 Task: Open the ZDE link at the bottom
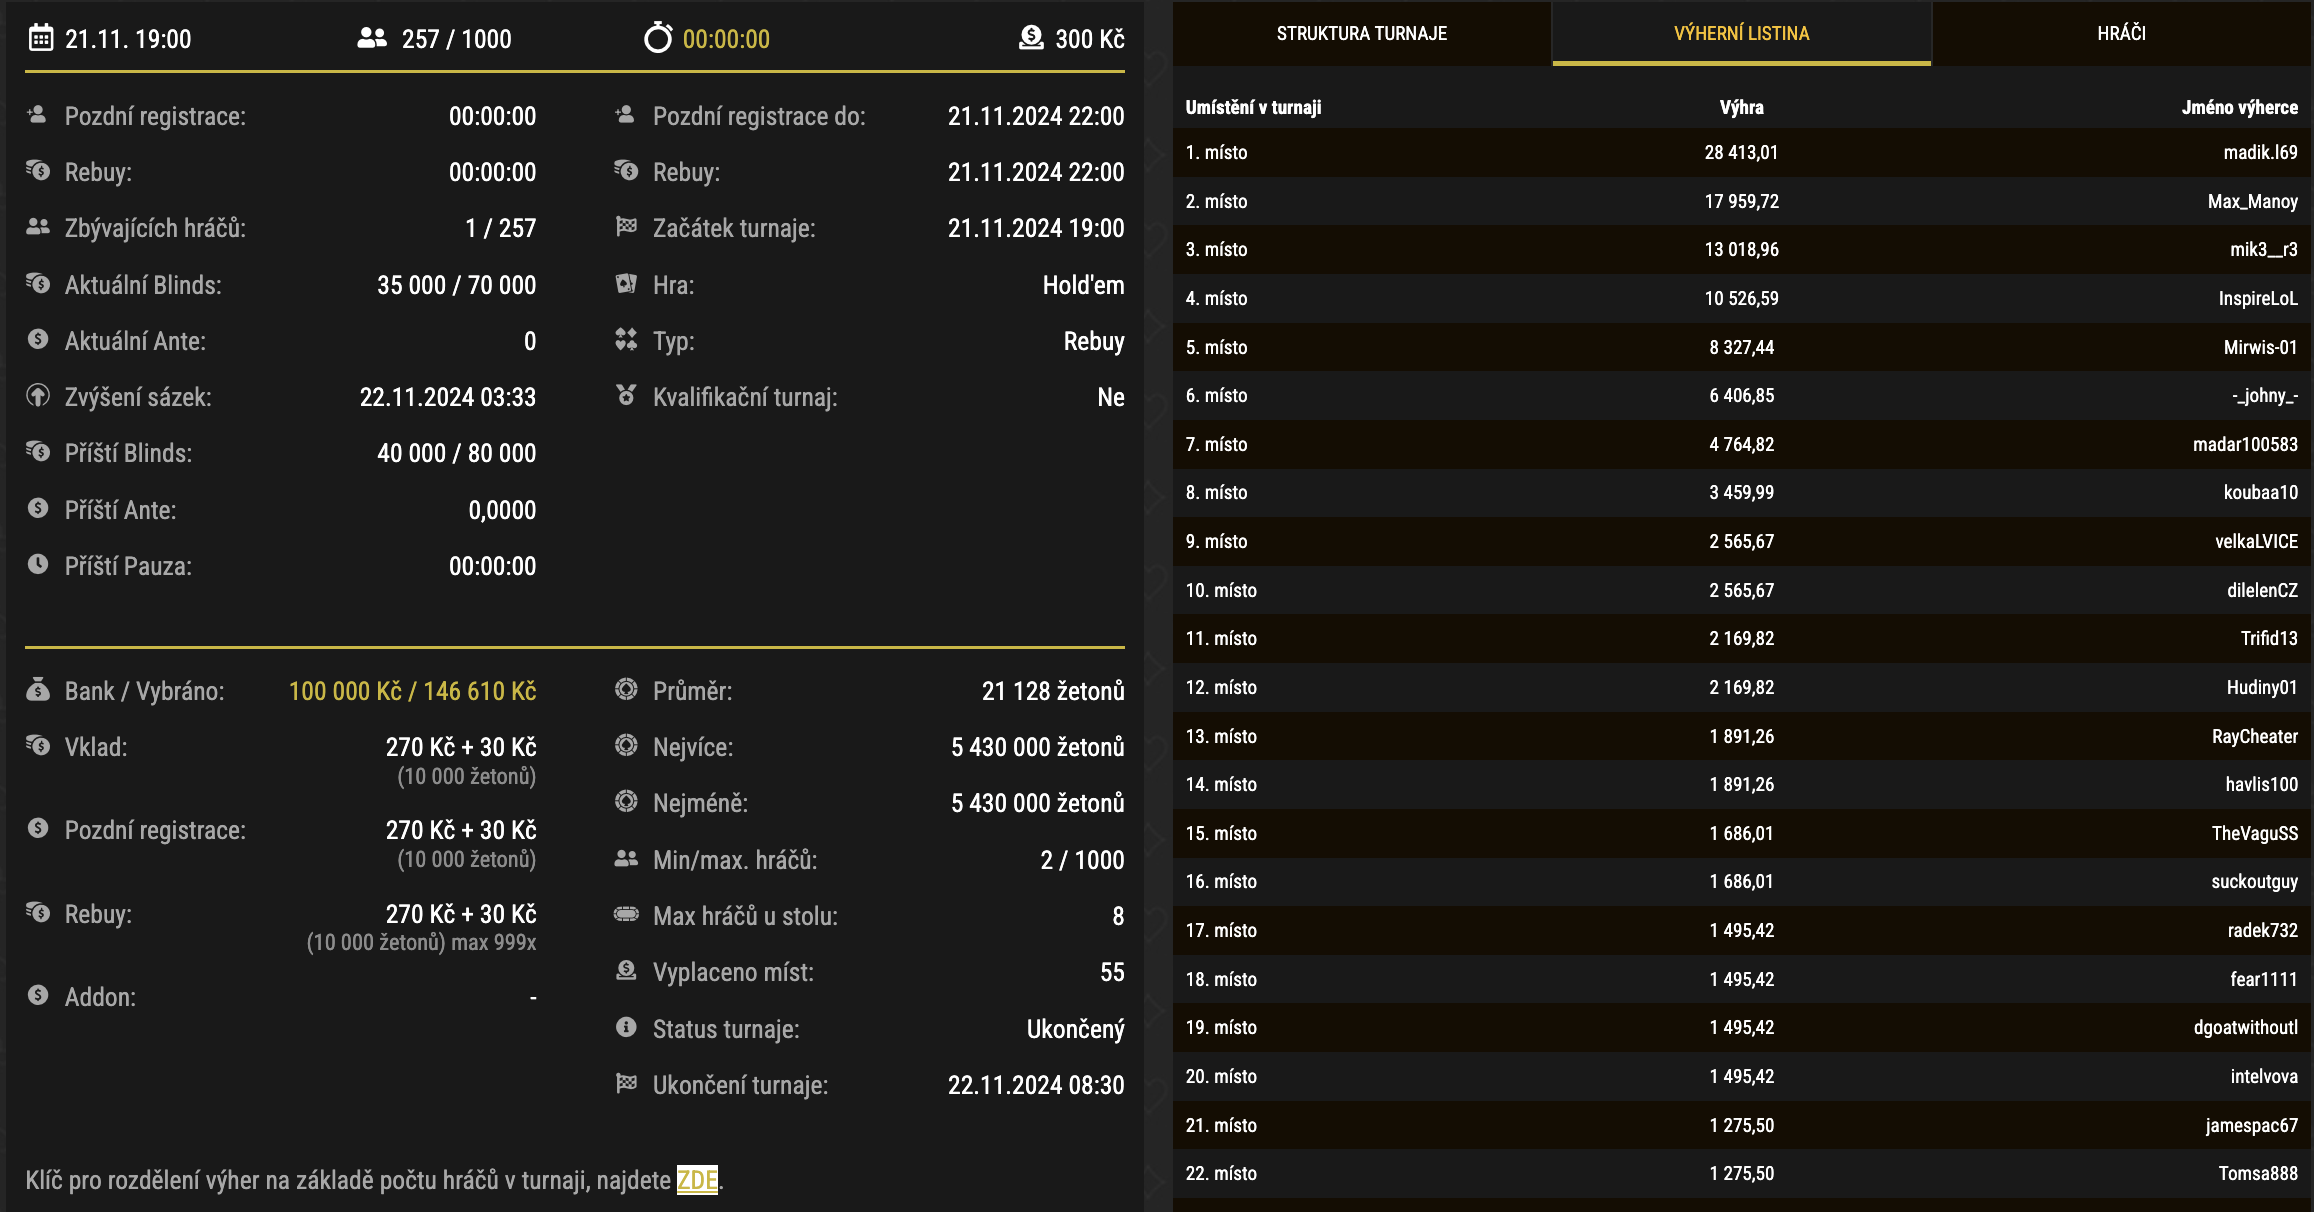tap(697, 1182)
